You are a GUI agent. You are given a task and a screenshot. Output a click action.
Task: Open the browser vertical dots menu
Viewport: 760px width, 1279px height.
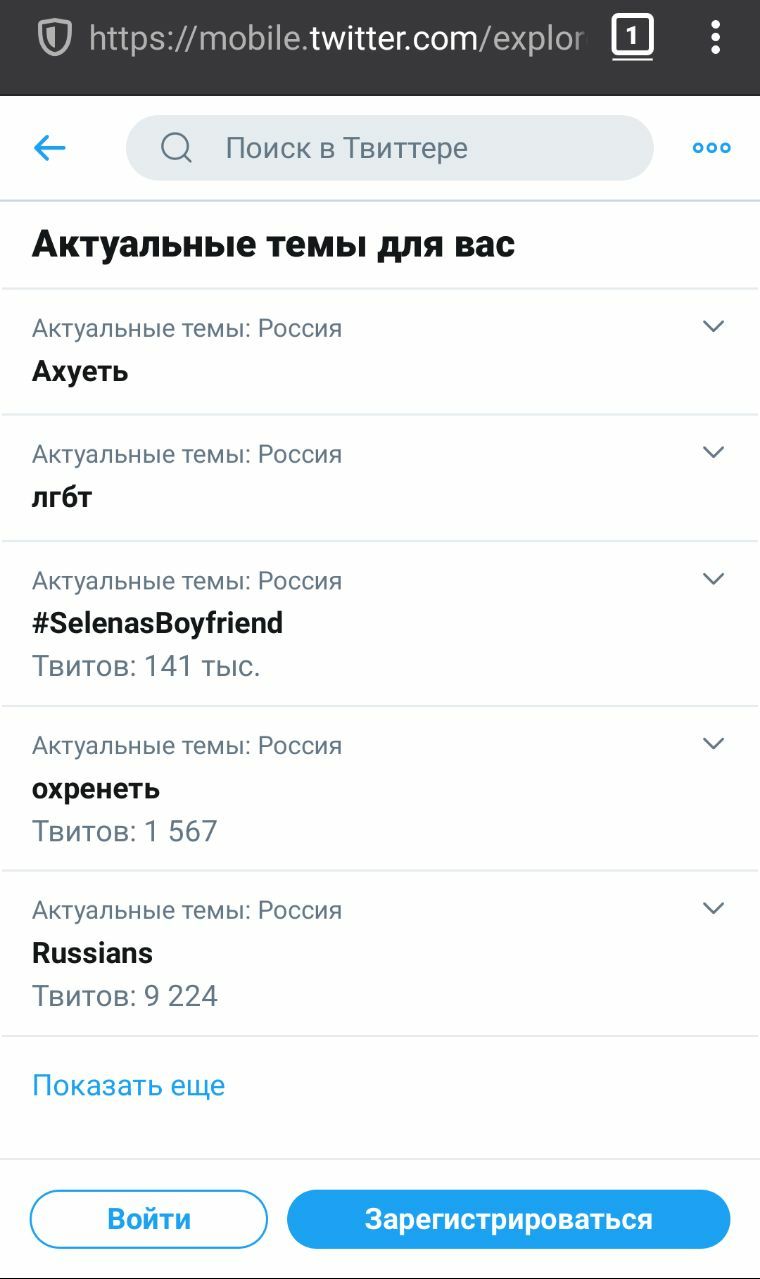pyautogui.click(x=715, y=37)
